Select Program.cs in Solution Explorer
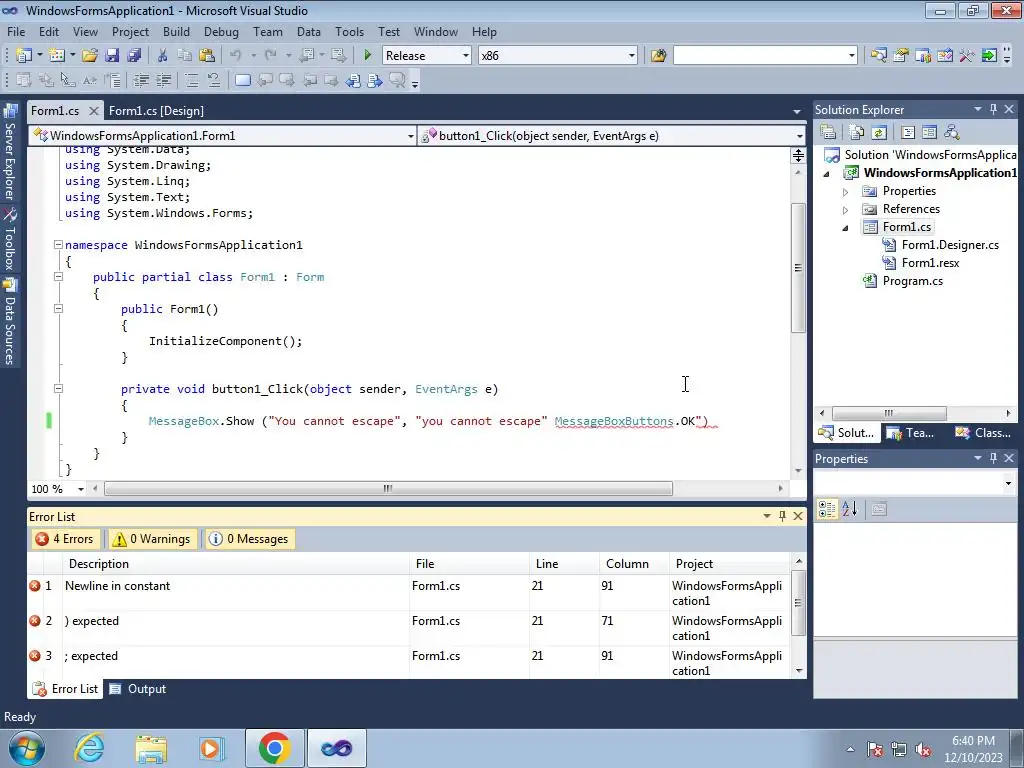Viewport: 1024px width, 768px height. point(912,281)
